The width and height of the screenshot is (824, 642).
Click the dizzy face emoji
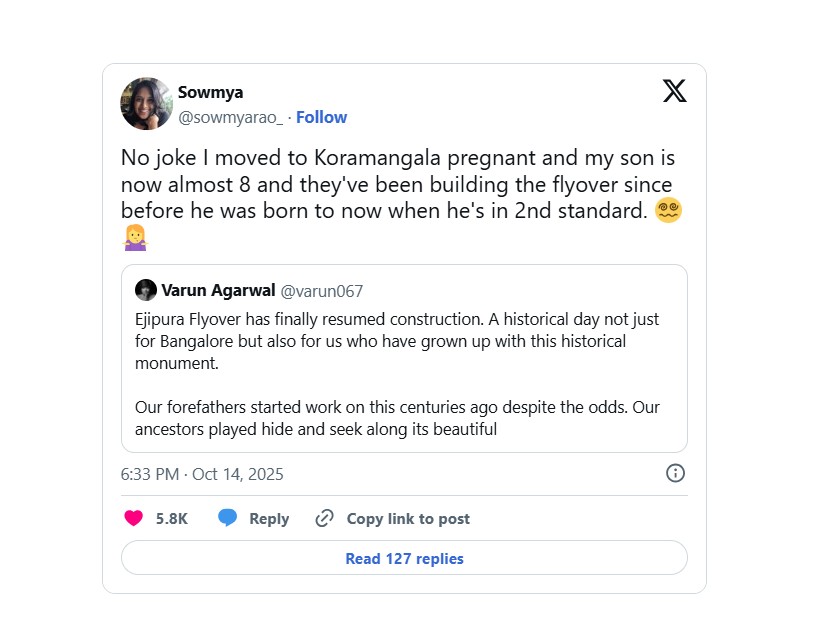coord(668,211)
